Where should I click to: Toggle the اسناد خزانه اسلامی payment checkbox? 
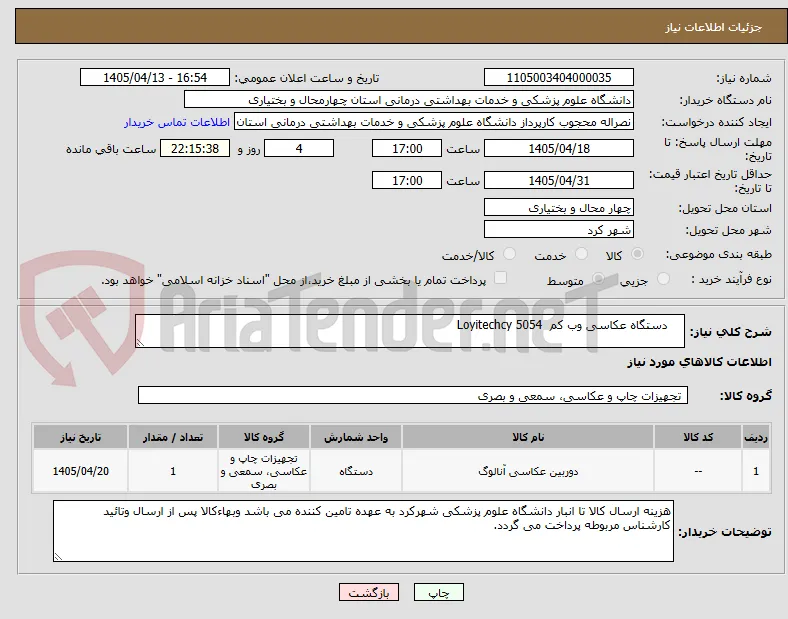coord(500,278)
